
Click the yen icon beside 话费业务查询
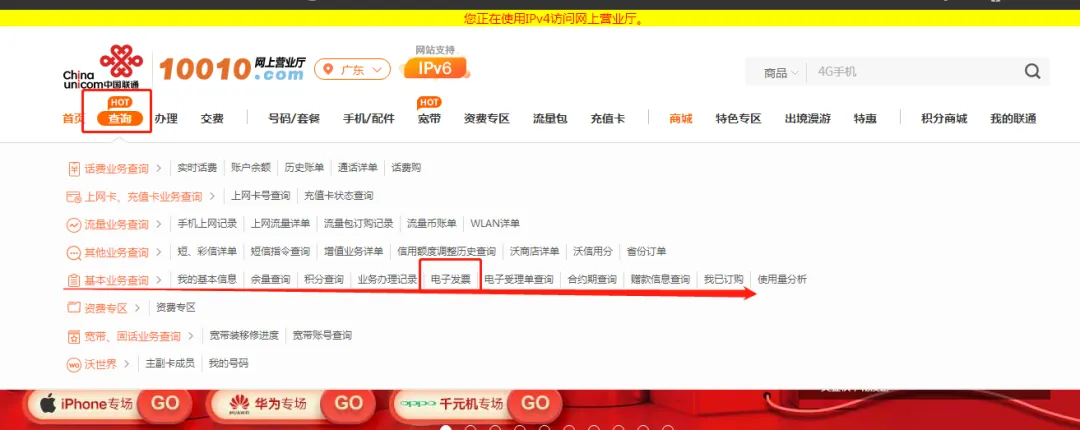(74, 168)
